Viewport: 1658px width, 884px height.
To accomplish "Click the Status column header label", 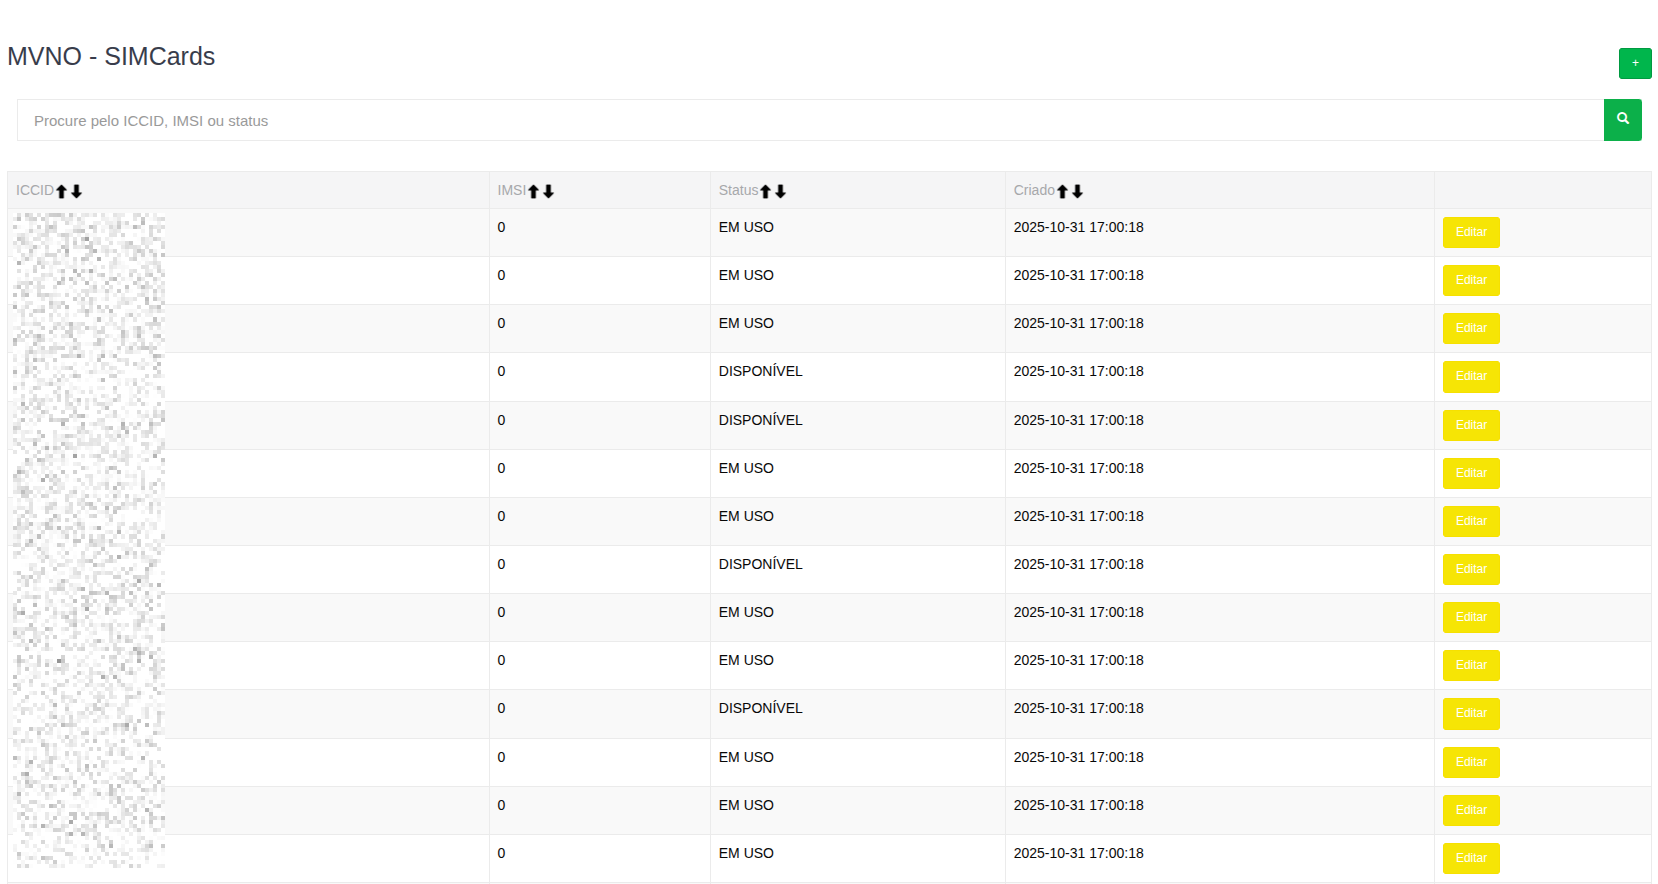I will pyautogui.click(x=738, y=190).
